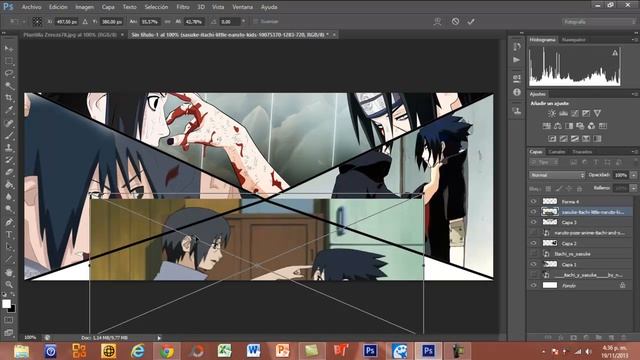Open the Relleno slider arrow

coord(633,188)
